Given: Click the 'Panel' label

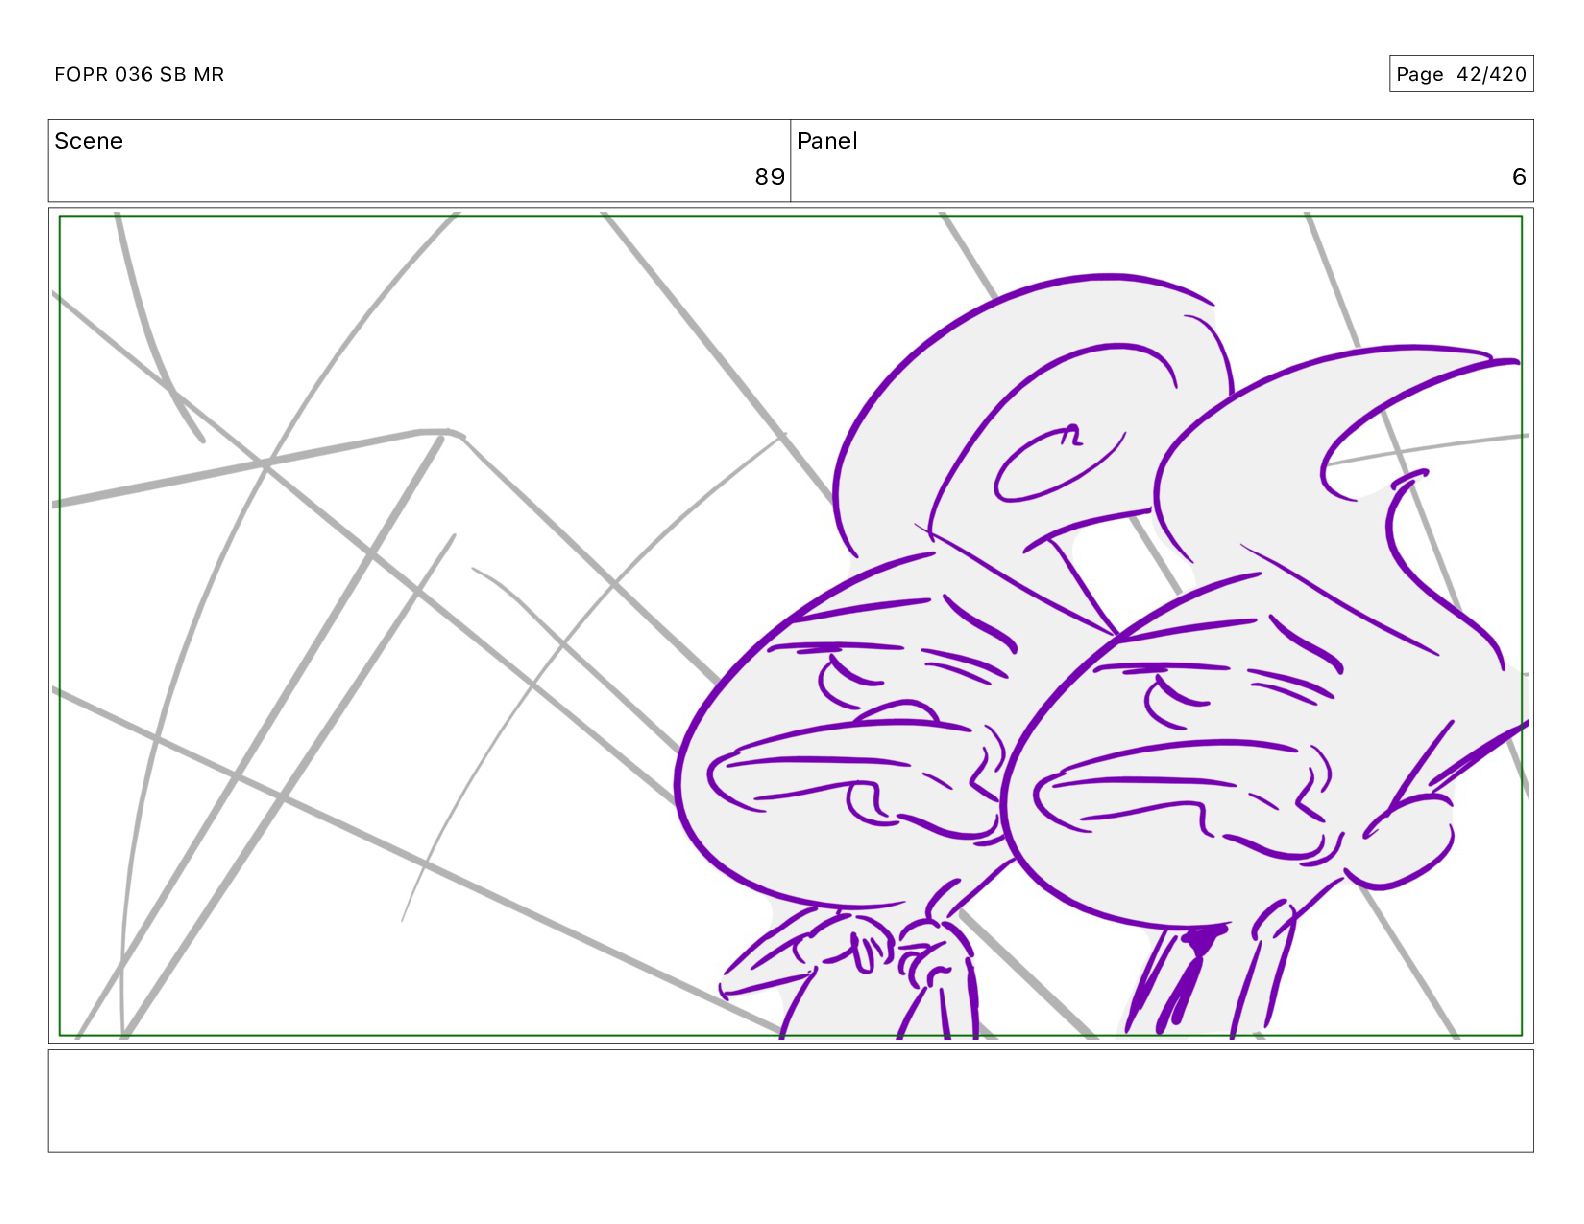Looking at the screenshot, I should [827, 141].
